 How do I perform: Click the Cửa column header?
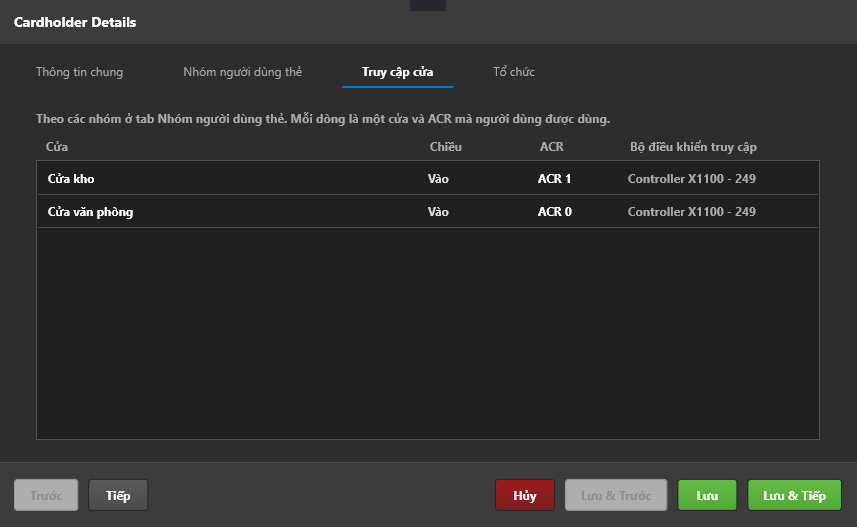57,147
